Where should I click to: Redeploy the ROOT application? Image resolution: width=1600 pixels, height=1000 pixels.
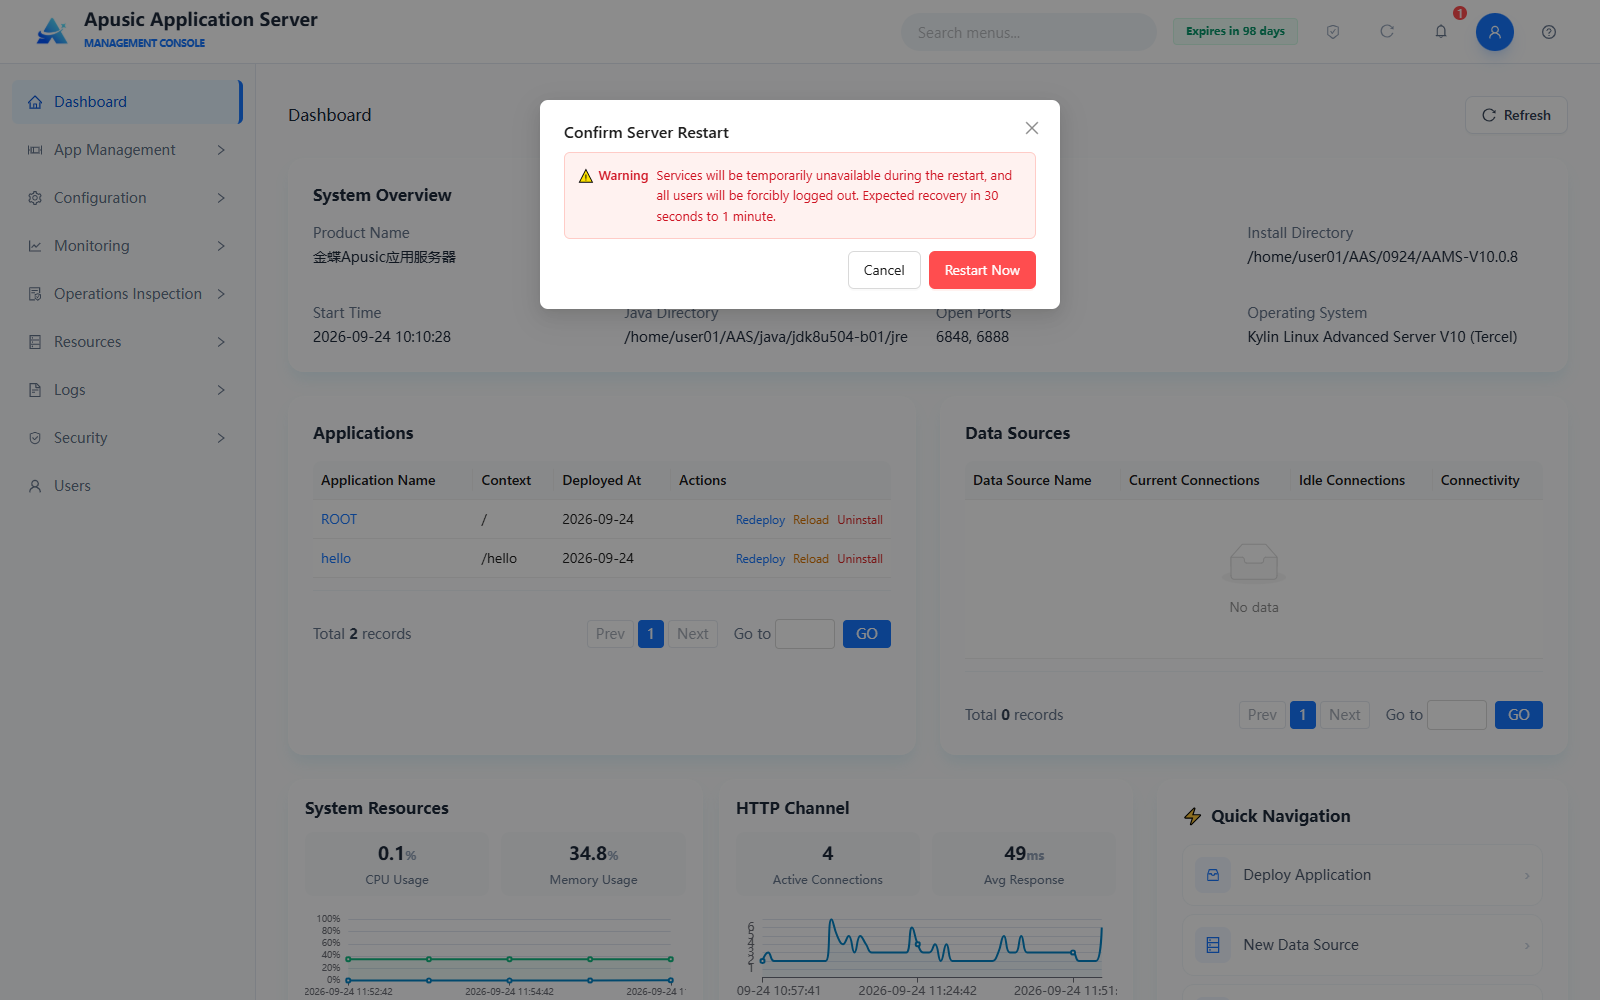pyautogui.click(x=760, y=520)
